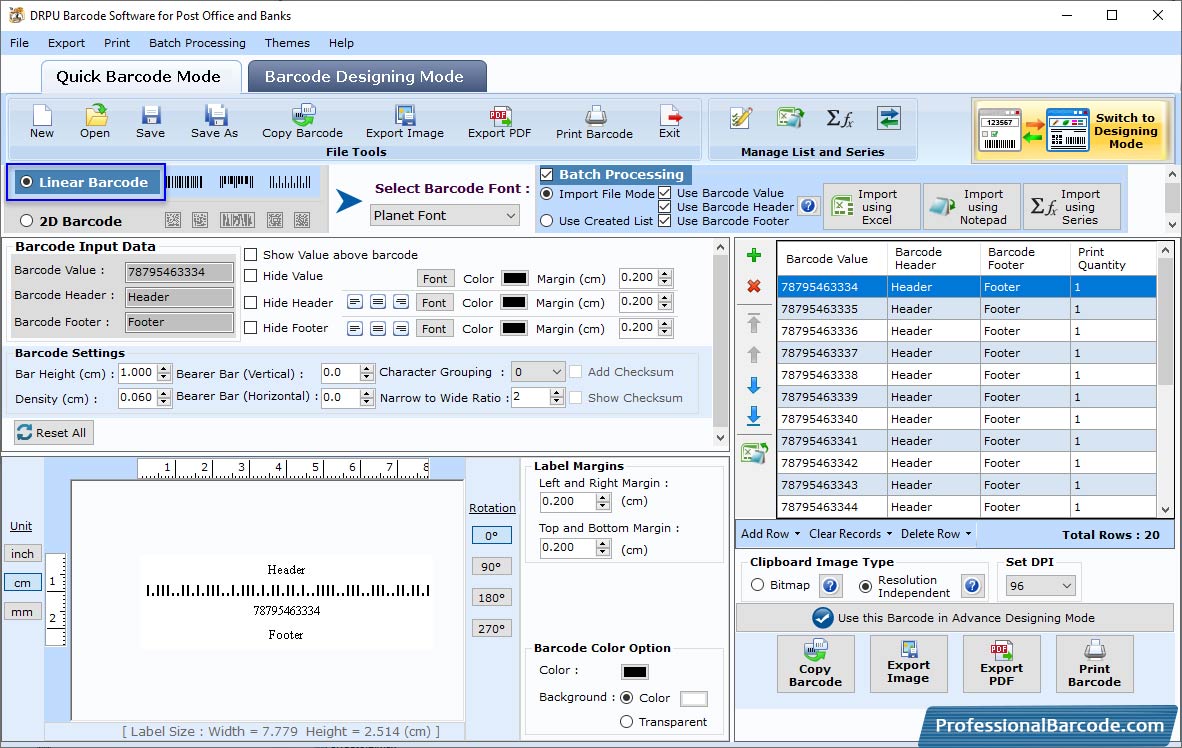The width and height of the screenshot is (1182, 748).
Task: Select Use Created List option
Action: (547, 221)
